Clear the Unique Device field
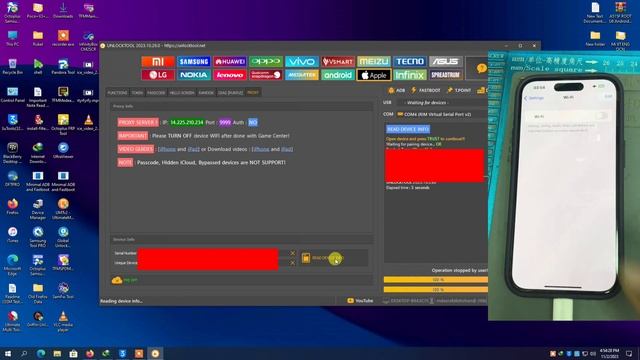The width and height of the screenshot is (640, 360). [292, 263]
